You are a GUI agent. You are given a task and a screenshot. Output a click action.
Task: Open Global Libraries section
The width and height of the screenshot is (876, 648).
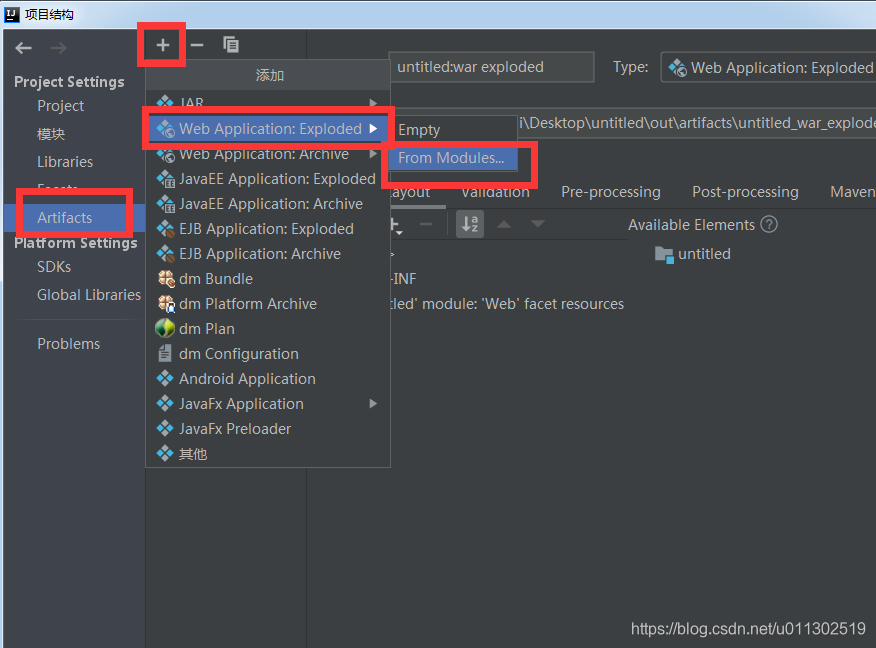coord(89,294)
